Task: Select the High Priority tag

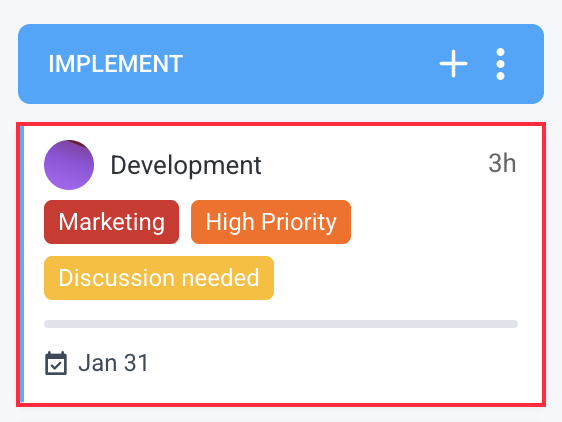Action: (271, 222)
